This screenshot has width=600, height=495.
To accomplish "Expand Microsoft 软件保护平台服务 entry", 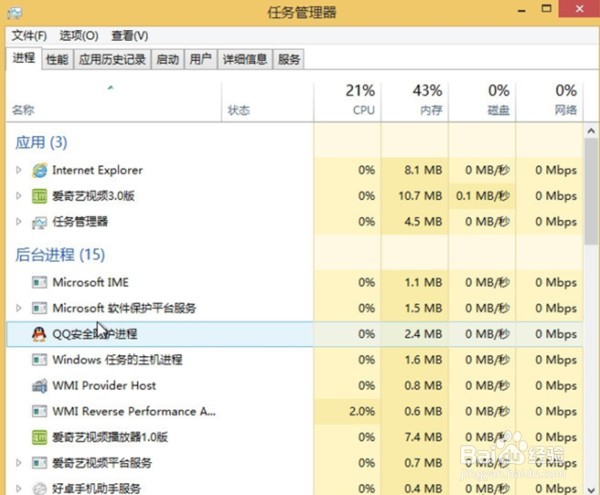I will tap(18, 308).
